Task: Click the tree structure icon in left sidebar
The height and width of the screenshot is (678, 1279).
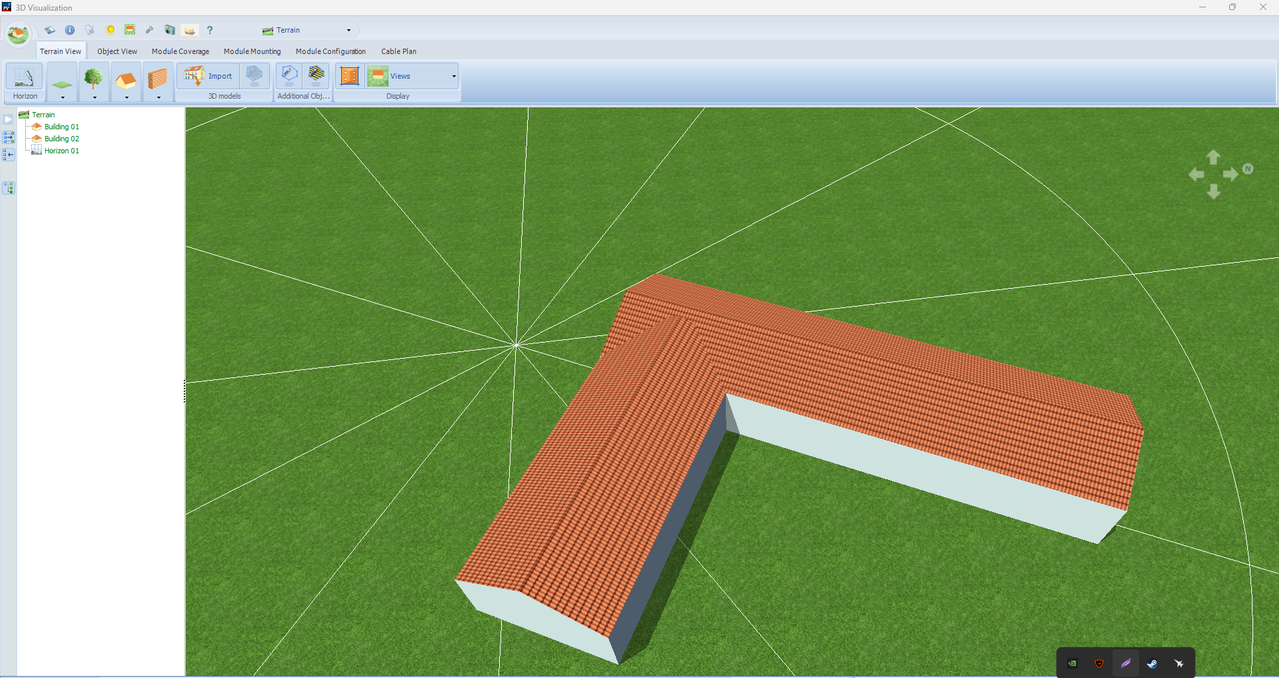Action: [x=8, y=188]
